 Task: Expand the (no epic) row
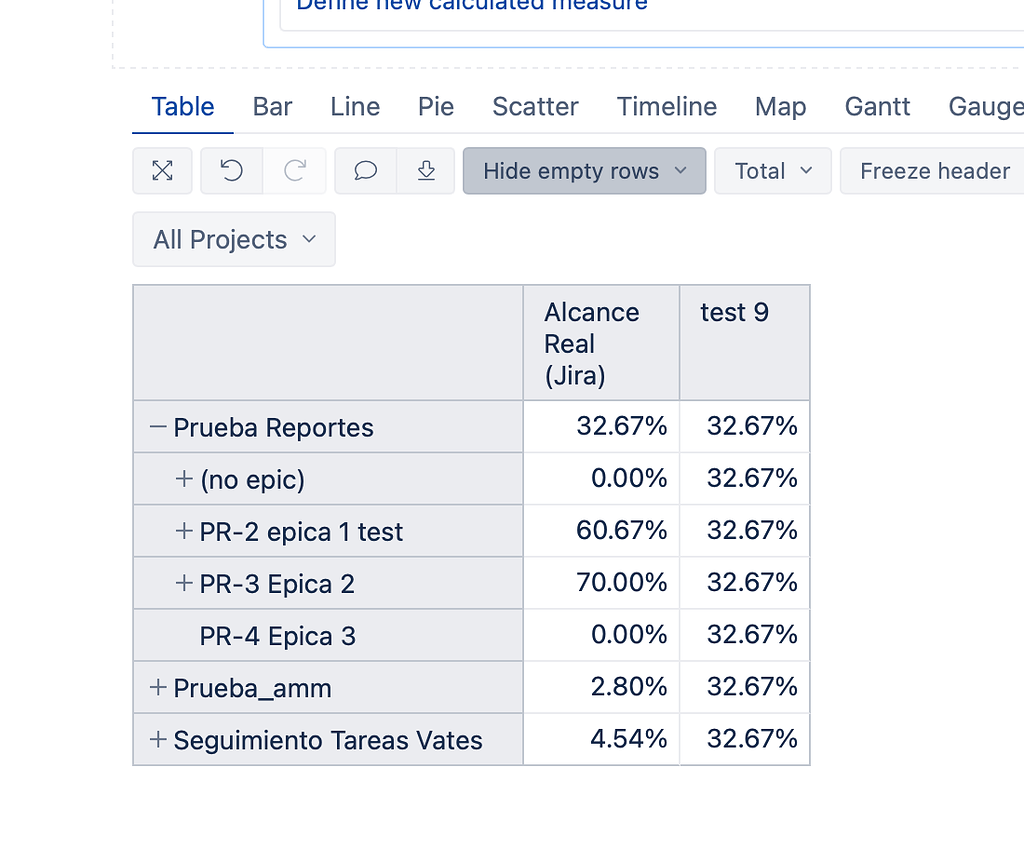tap(183, 478)
